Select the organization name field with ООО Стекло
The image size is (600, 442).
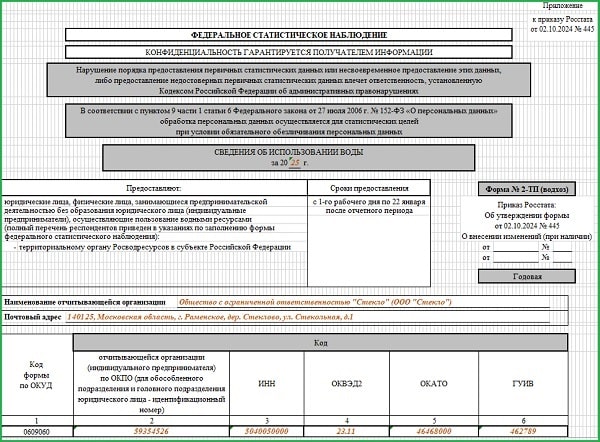(x=314, y=301)
